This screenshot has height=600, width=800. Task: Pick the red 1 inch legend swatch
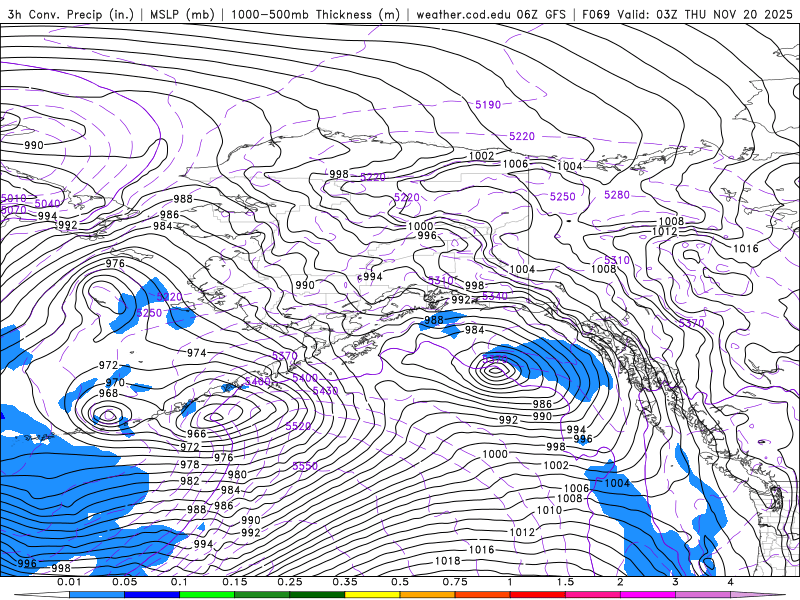tap(538, 595)
